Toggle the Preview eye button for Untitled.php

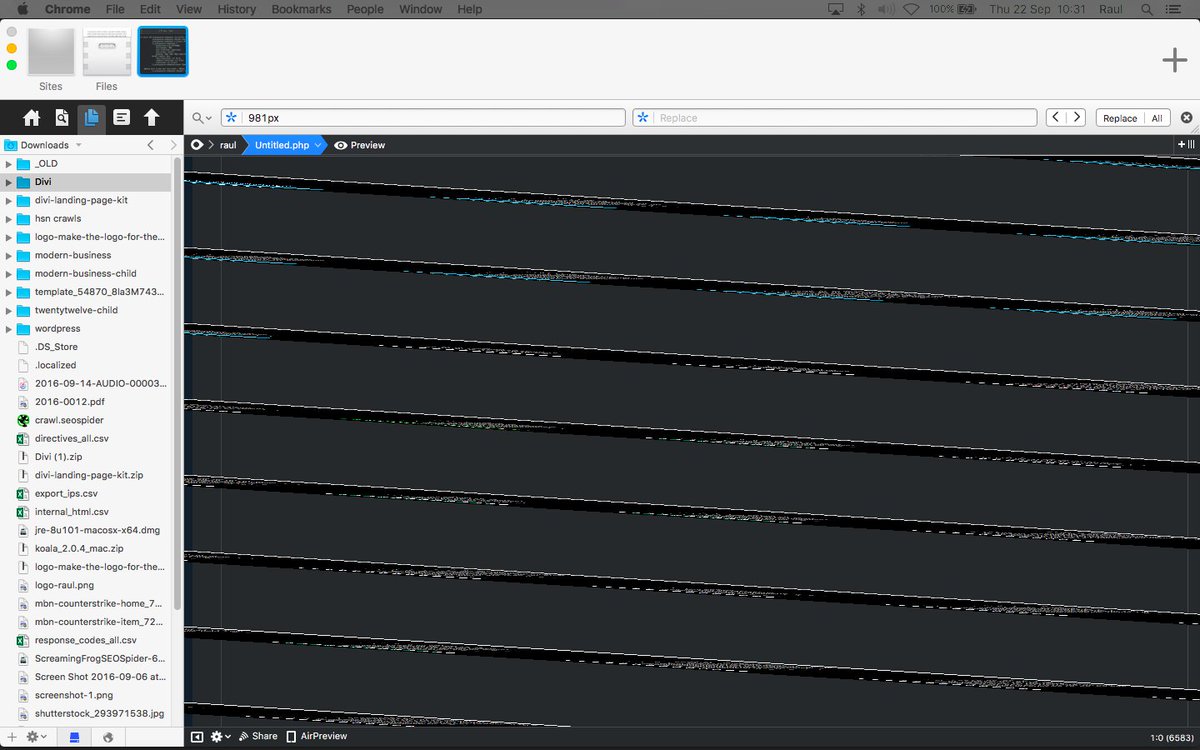pos(340,145)
